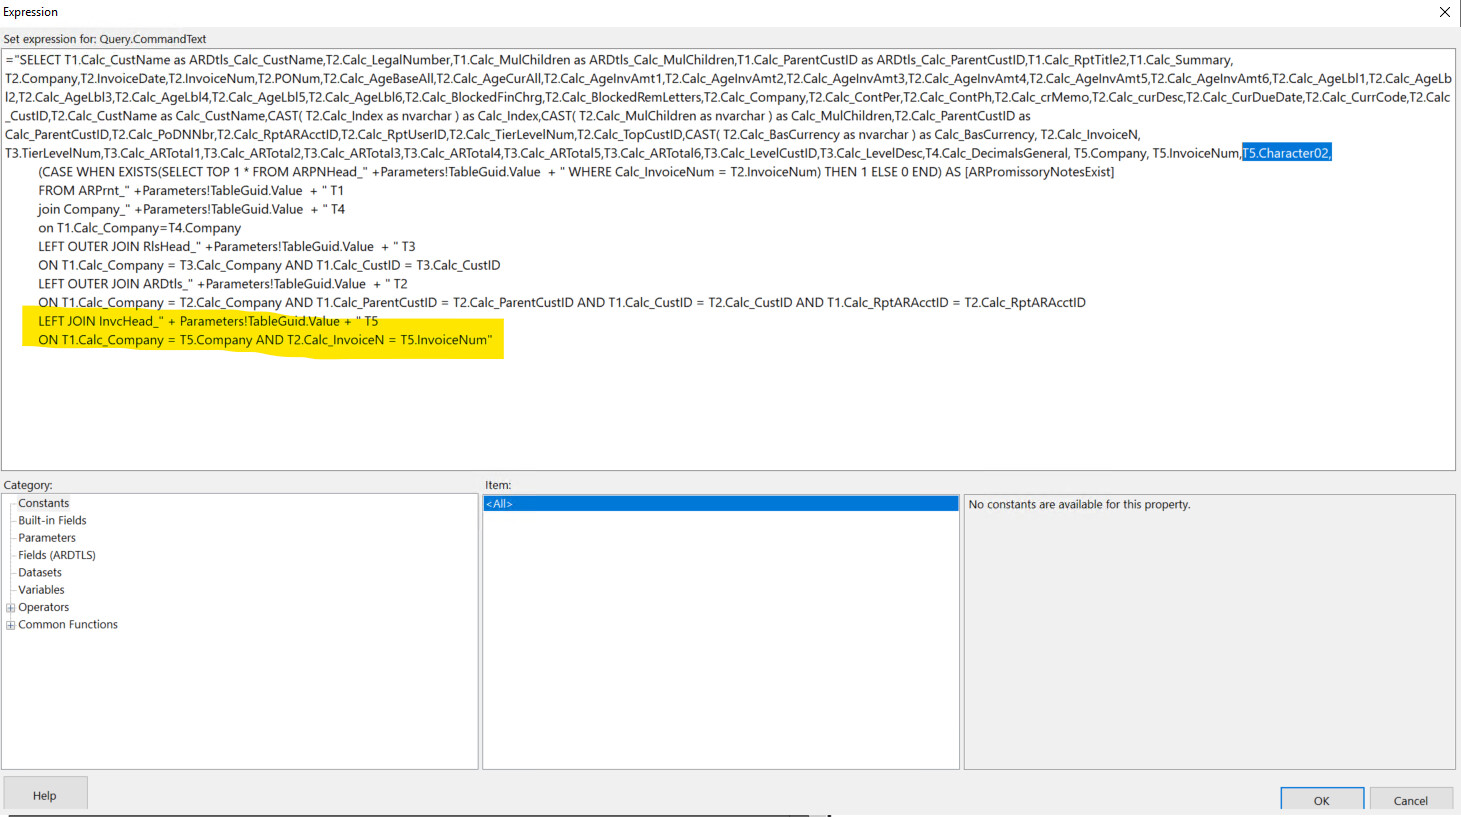Click the ON line ending with T2.Calc_RptARAcctID
1461x817 pixels.
[x=562, y=302]
